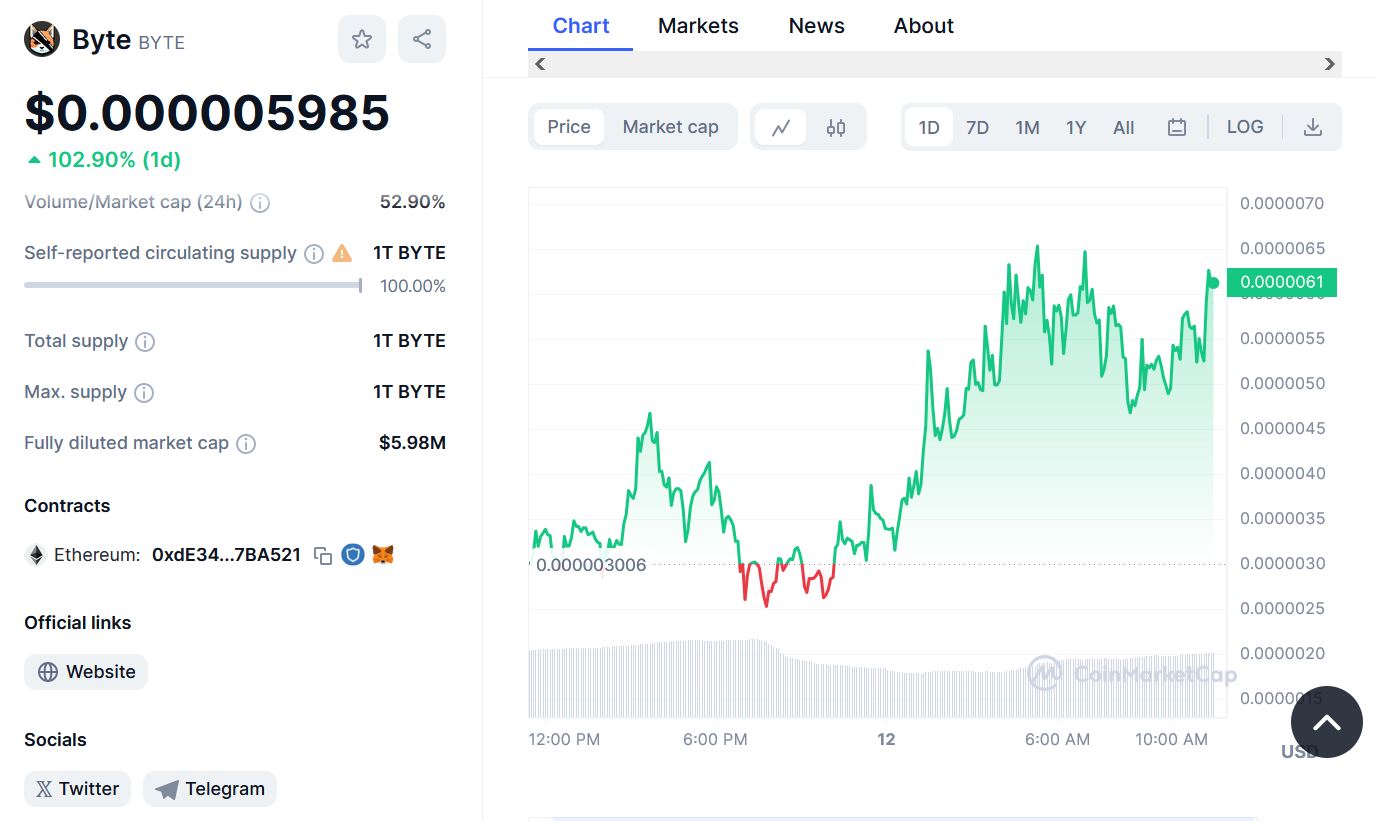This screenshot has height=821, width=1375.
Task: Click the circulating supply progress bar
Action: pyautogui.click(x=193, y=286)
